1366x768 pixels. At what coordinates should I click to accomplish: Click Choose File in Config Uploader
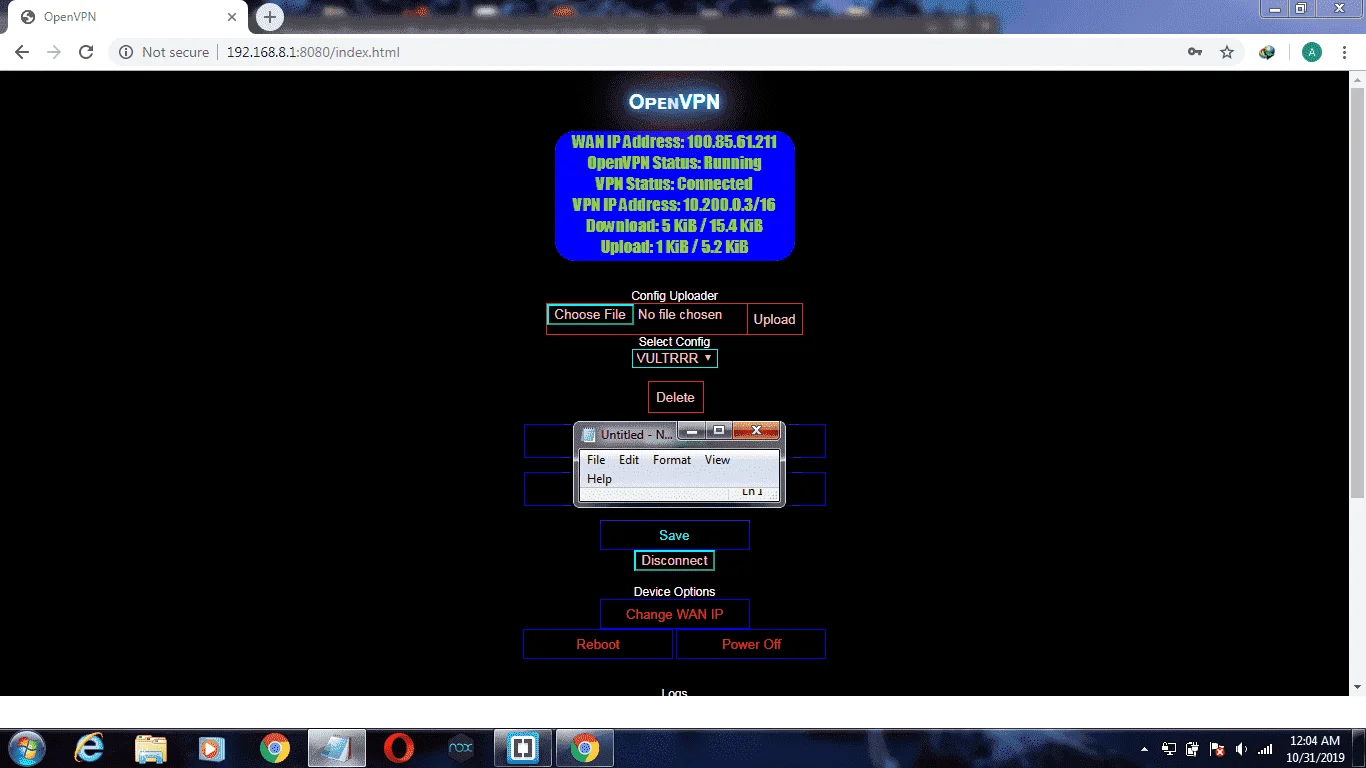590,314
